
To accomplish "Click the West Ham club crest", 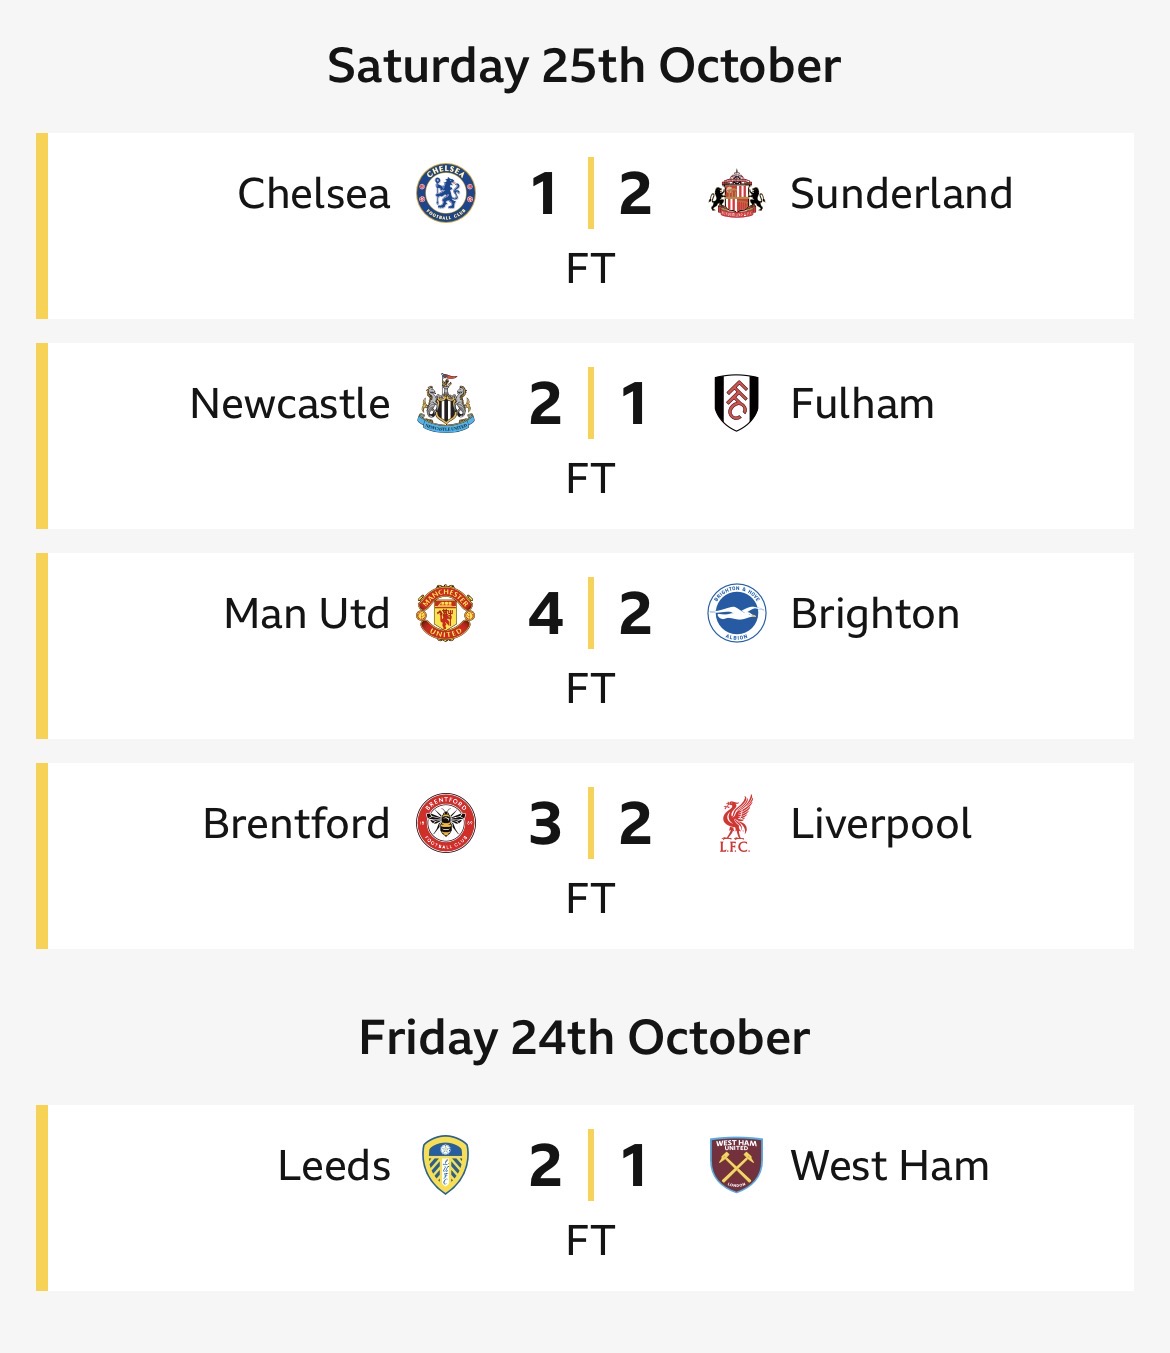I will (x=736, y=1165).
